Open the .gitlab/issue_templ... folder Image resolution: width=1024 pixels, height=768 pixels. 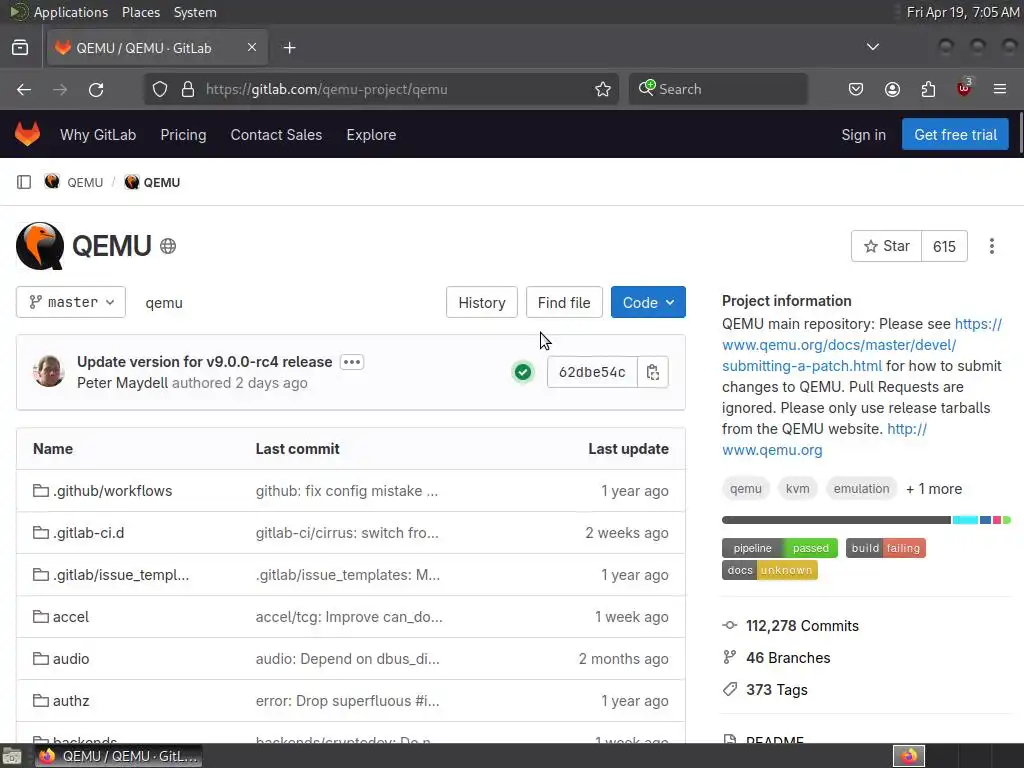coord(121,575)
